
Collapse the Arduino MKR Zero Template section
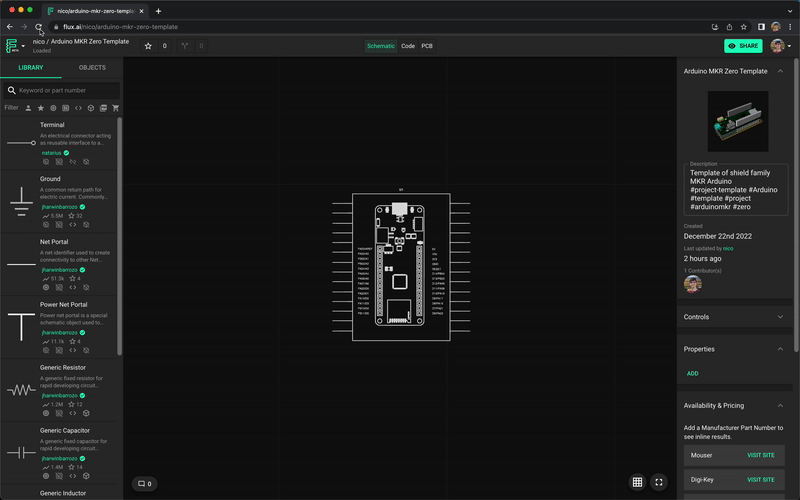click(780, 71)
